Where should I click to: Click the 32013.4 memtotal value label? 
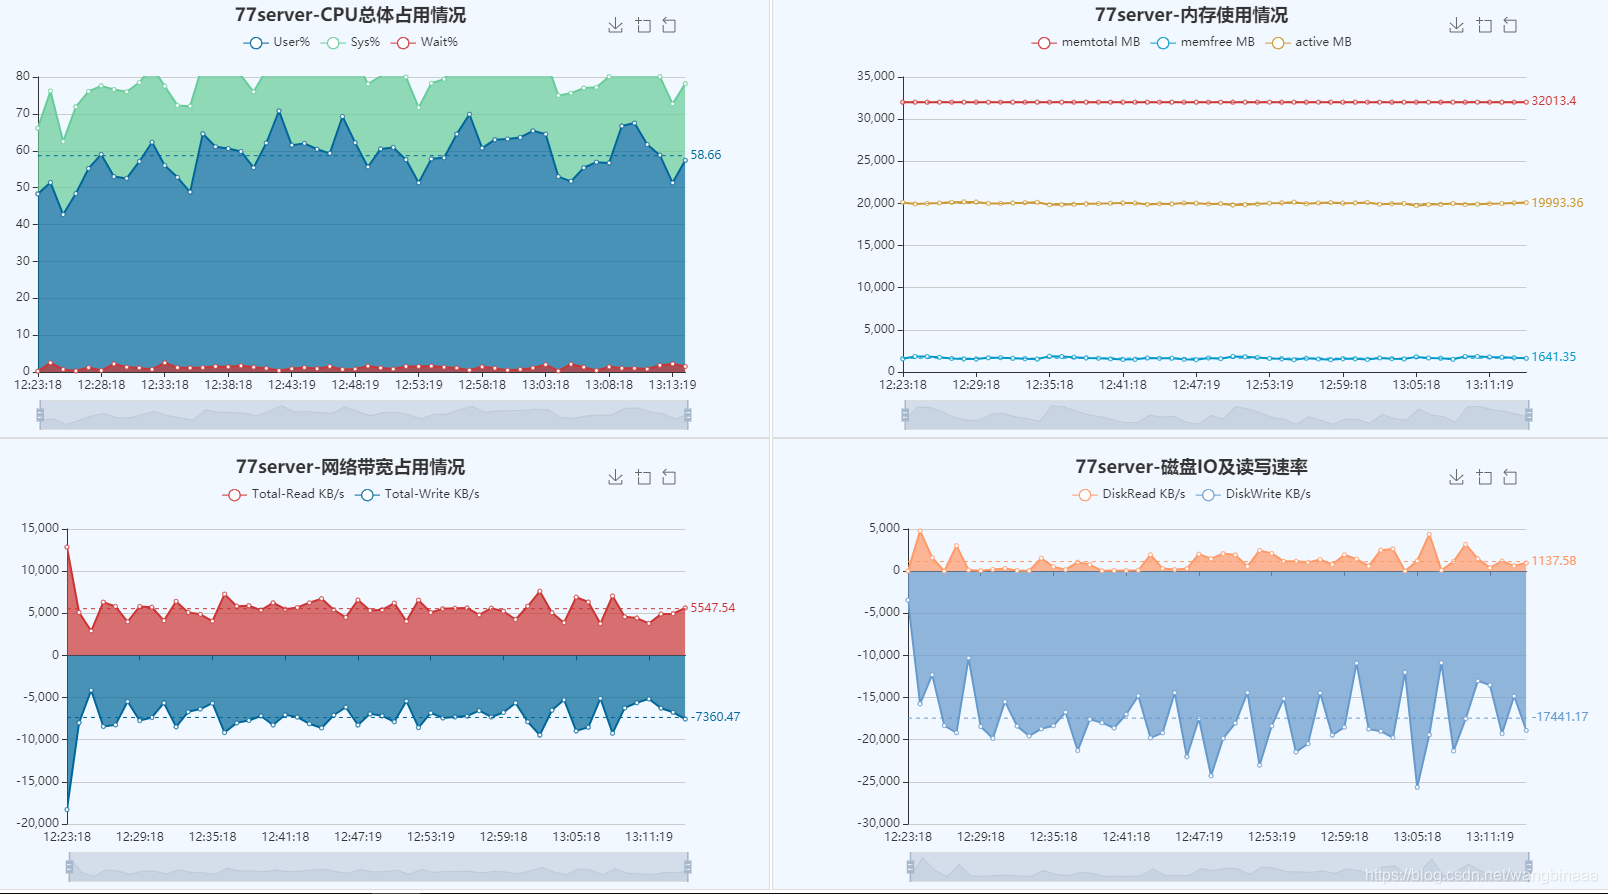1554,101
